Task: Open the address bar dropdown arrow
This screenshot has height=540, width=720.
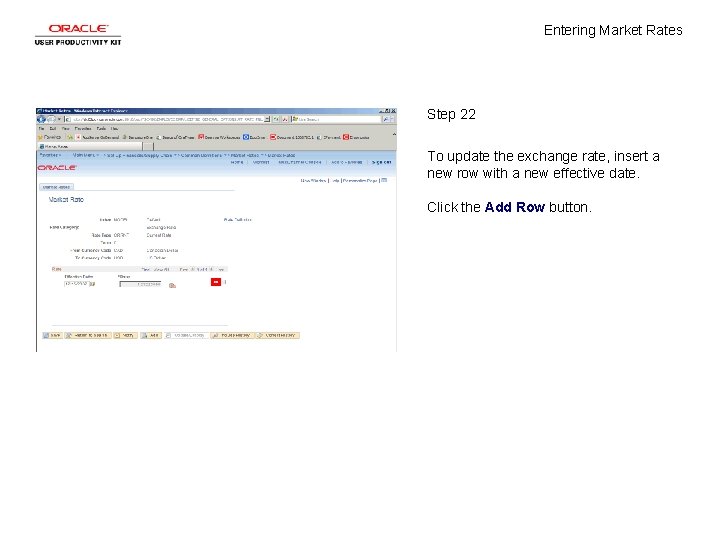Action: click(267, 119)
